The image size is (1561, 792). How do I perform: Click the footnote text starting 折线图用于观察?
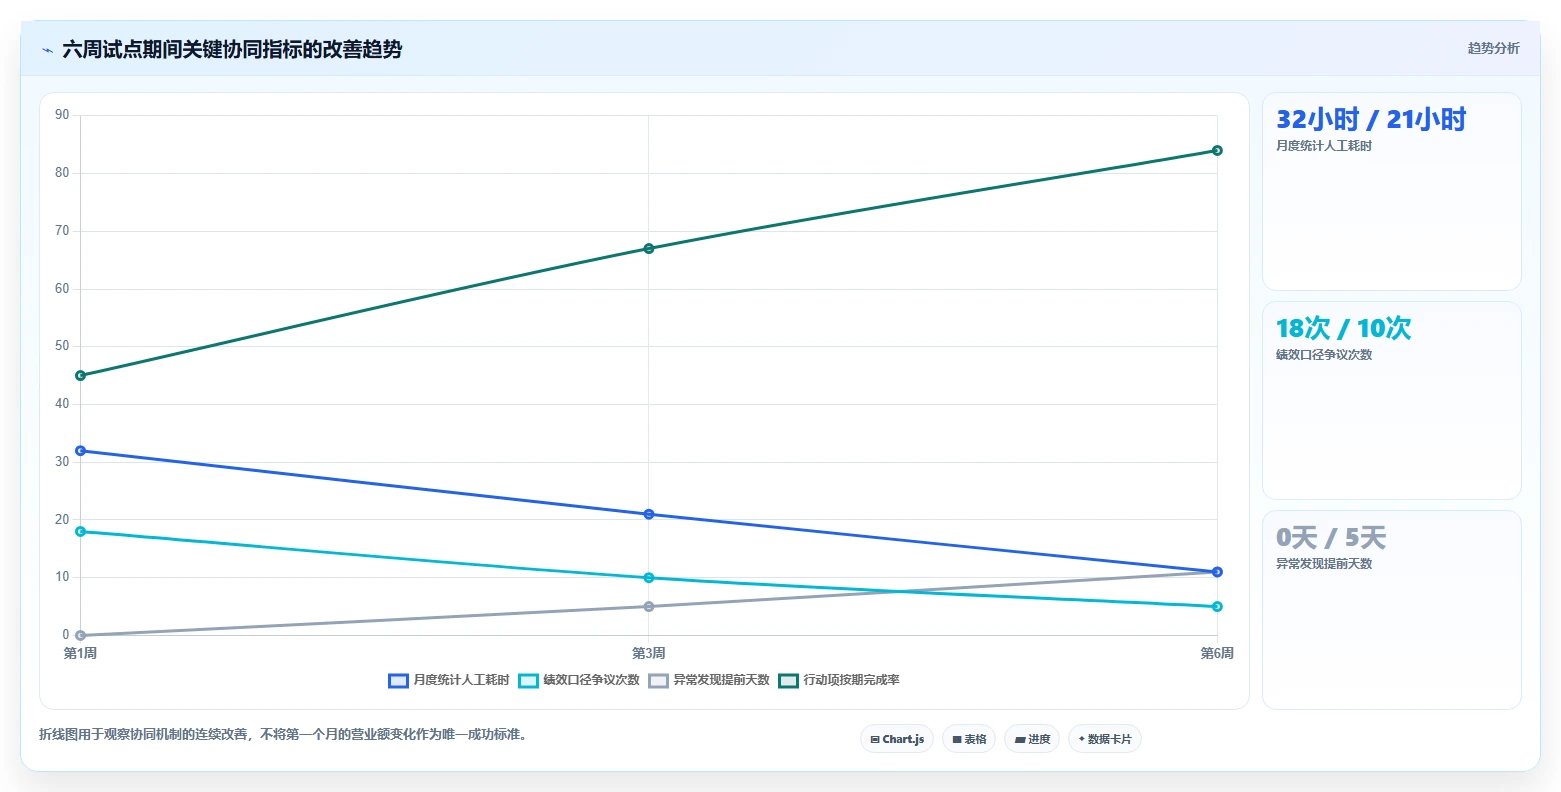tap(283, 734)
